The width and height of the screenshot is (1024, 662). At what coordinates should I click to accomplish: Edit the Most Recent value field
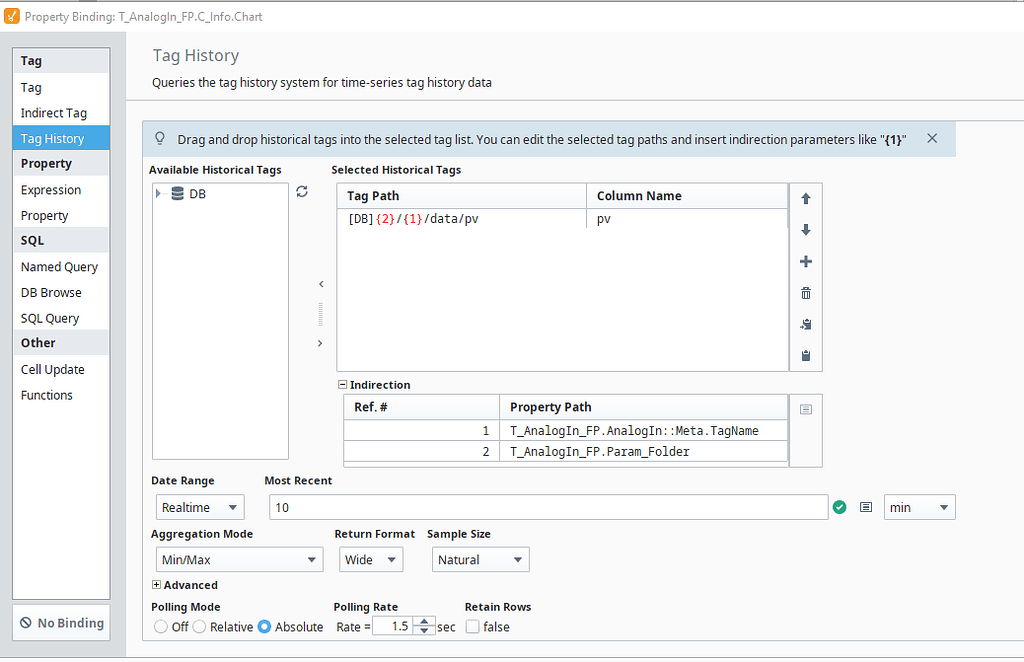tap(550, 507)
